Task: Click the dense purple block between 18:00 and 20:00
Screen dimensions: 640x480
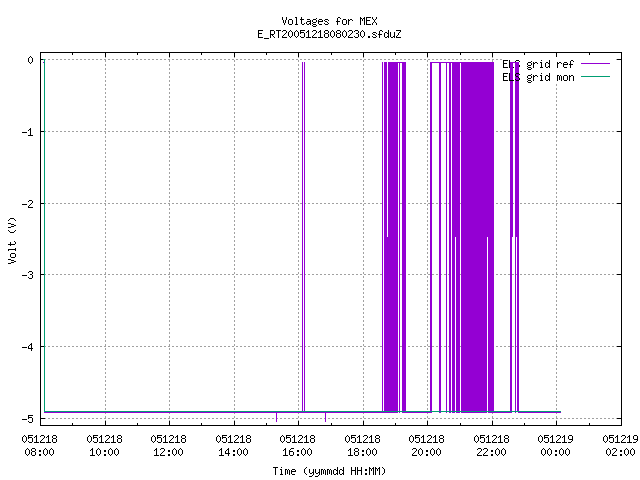Action: point(394,237)
